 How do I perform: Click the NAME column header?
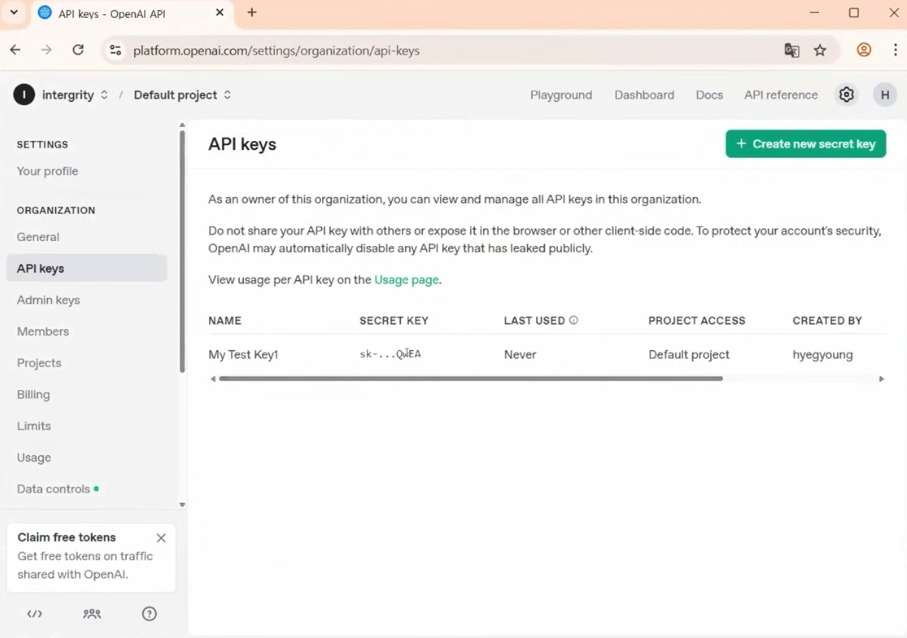(x=225, y=320)
